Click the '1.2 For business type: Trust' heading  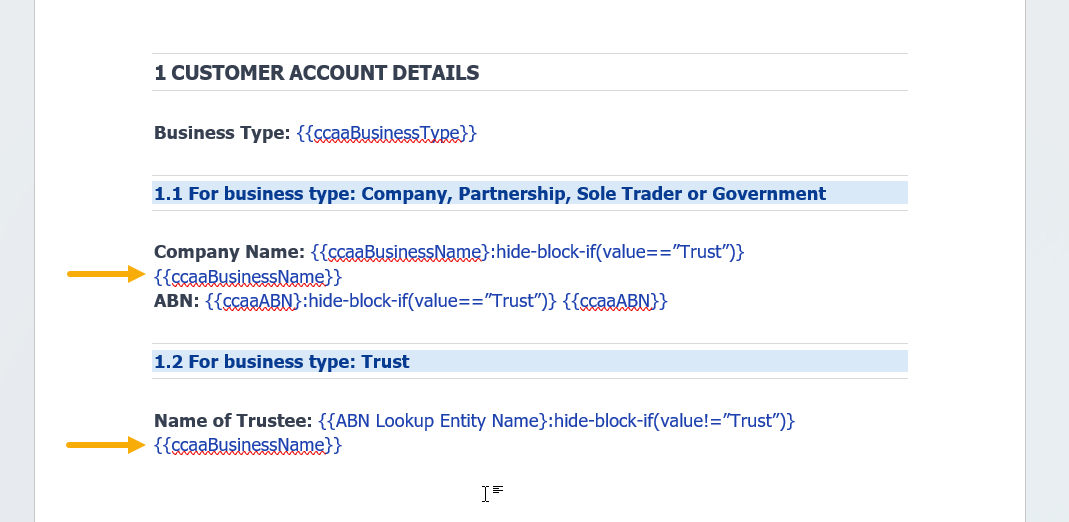pyautogui.click(x=281, y=362)
